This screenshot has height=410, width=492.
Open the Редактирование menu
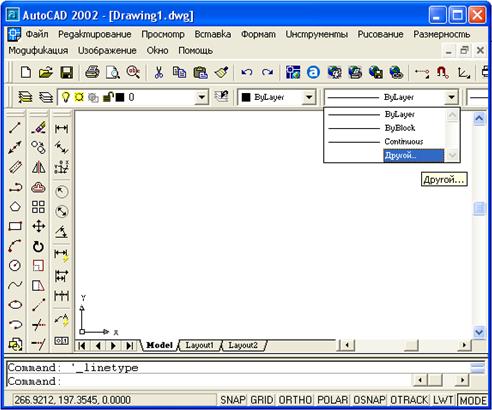point(95,34)
